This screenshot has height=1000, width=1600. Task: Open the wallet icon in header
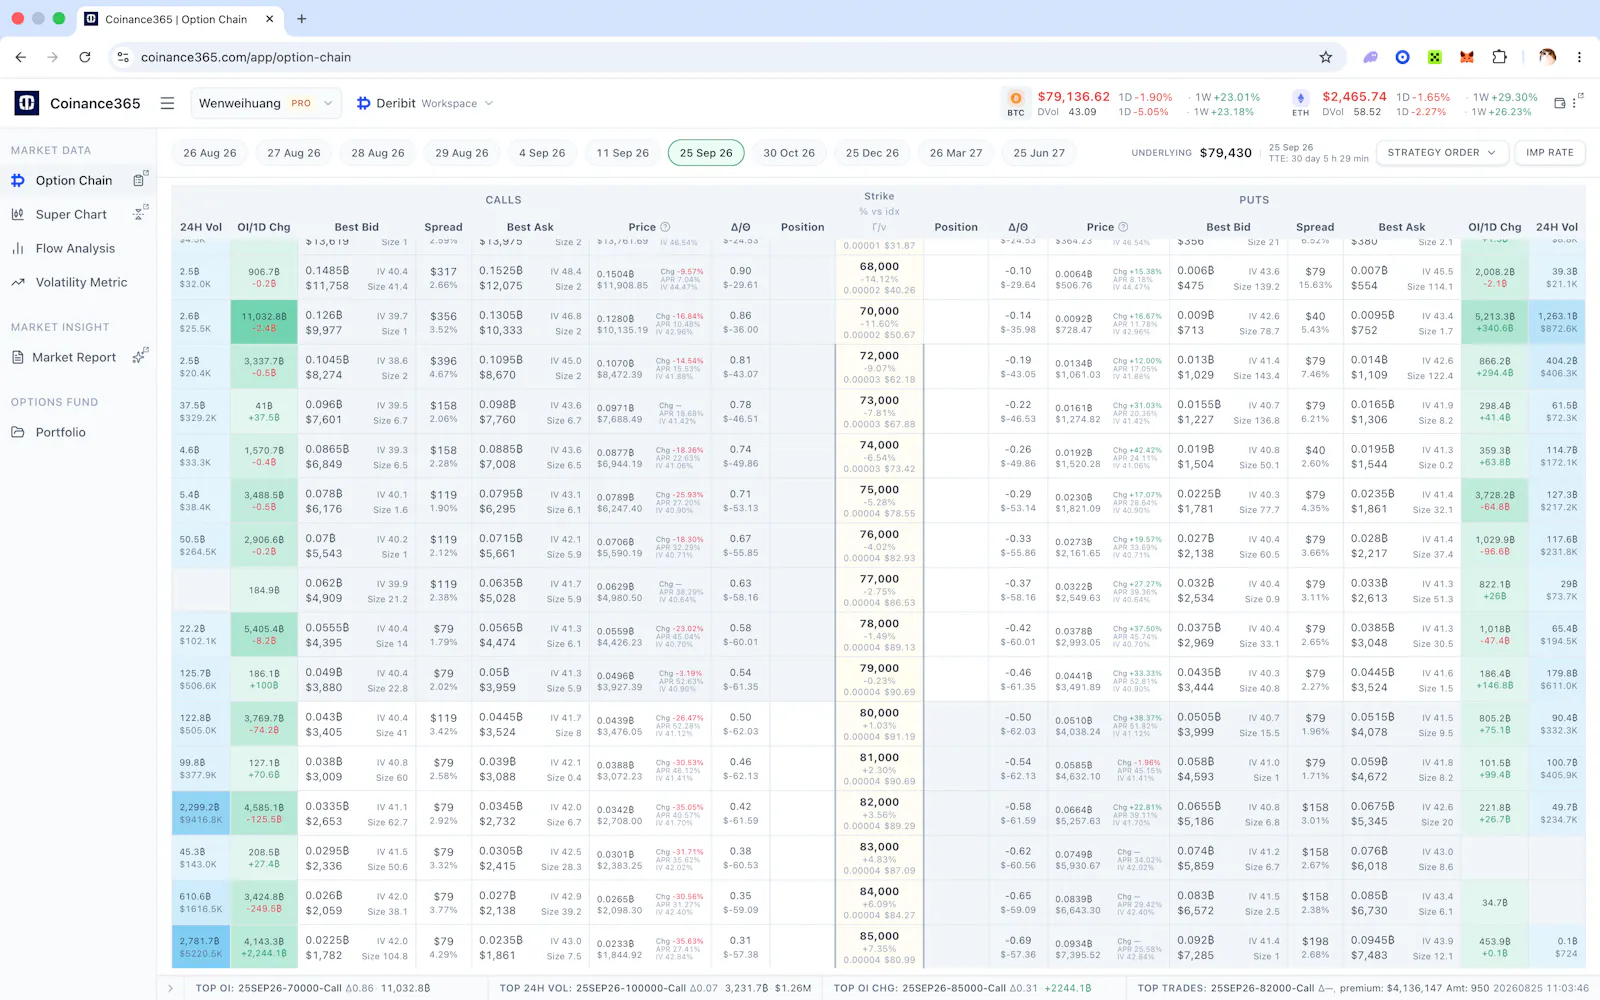[x=1560, y=103]
